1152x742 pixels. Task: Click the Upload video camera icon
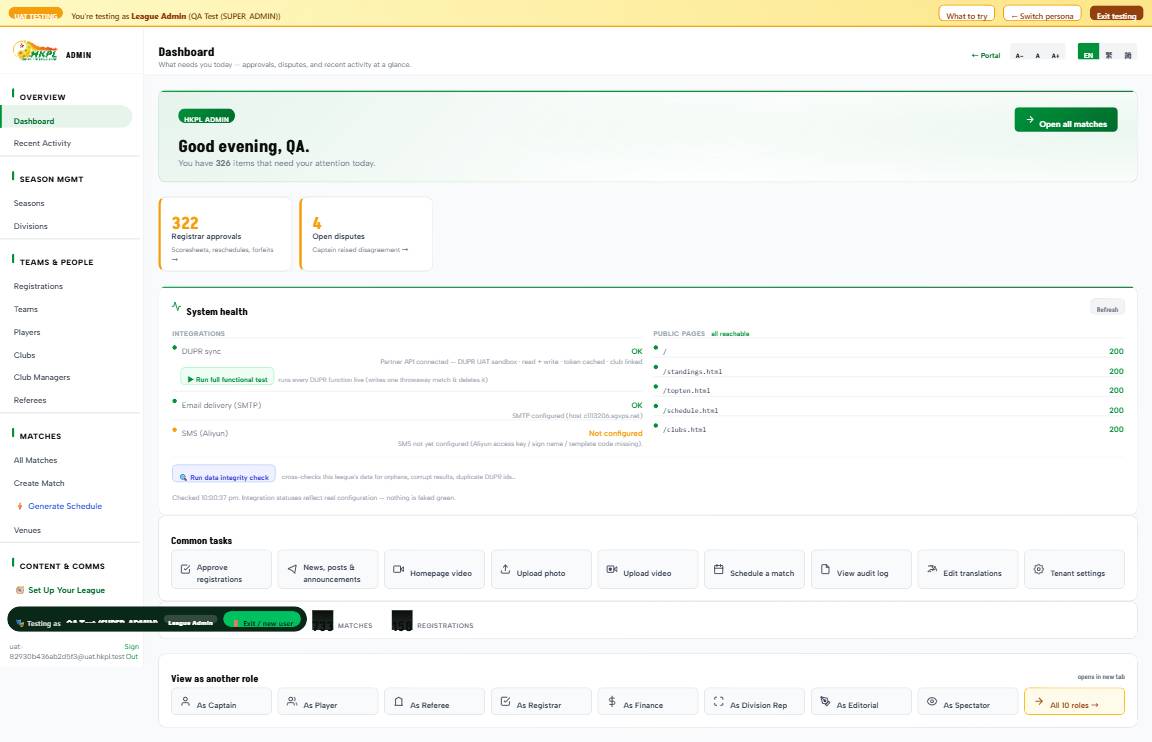(x=611, y=569)
